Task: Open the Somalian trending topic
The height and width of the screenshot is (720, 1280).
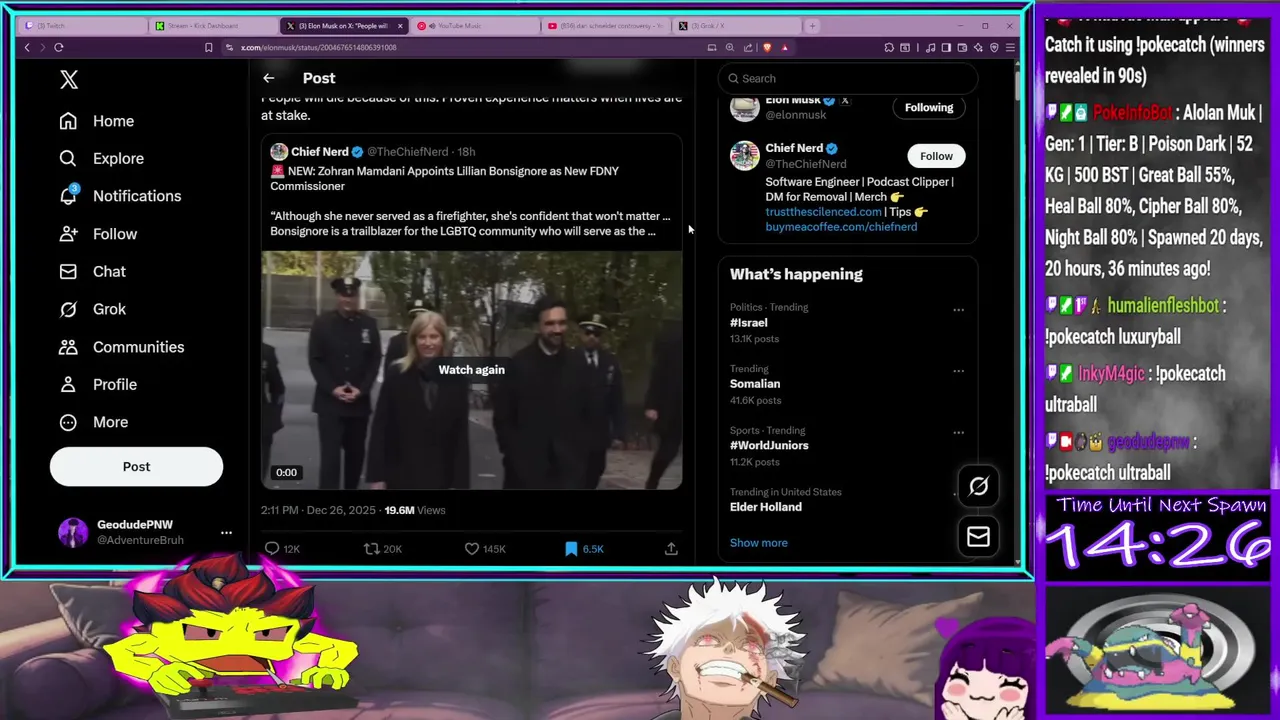Action: point(755,384)
